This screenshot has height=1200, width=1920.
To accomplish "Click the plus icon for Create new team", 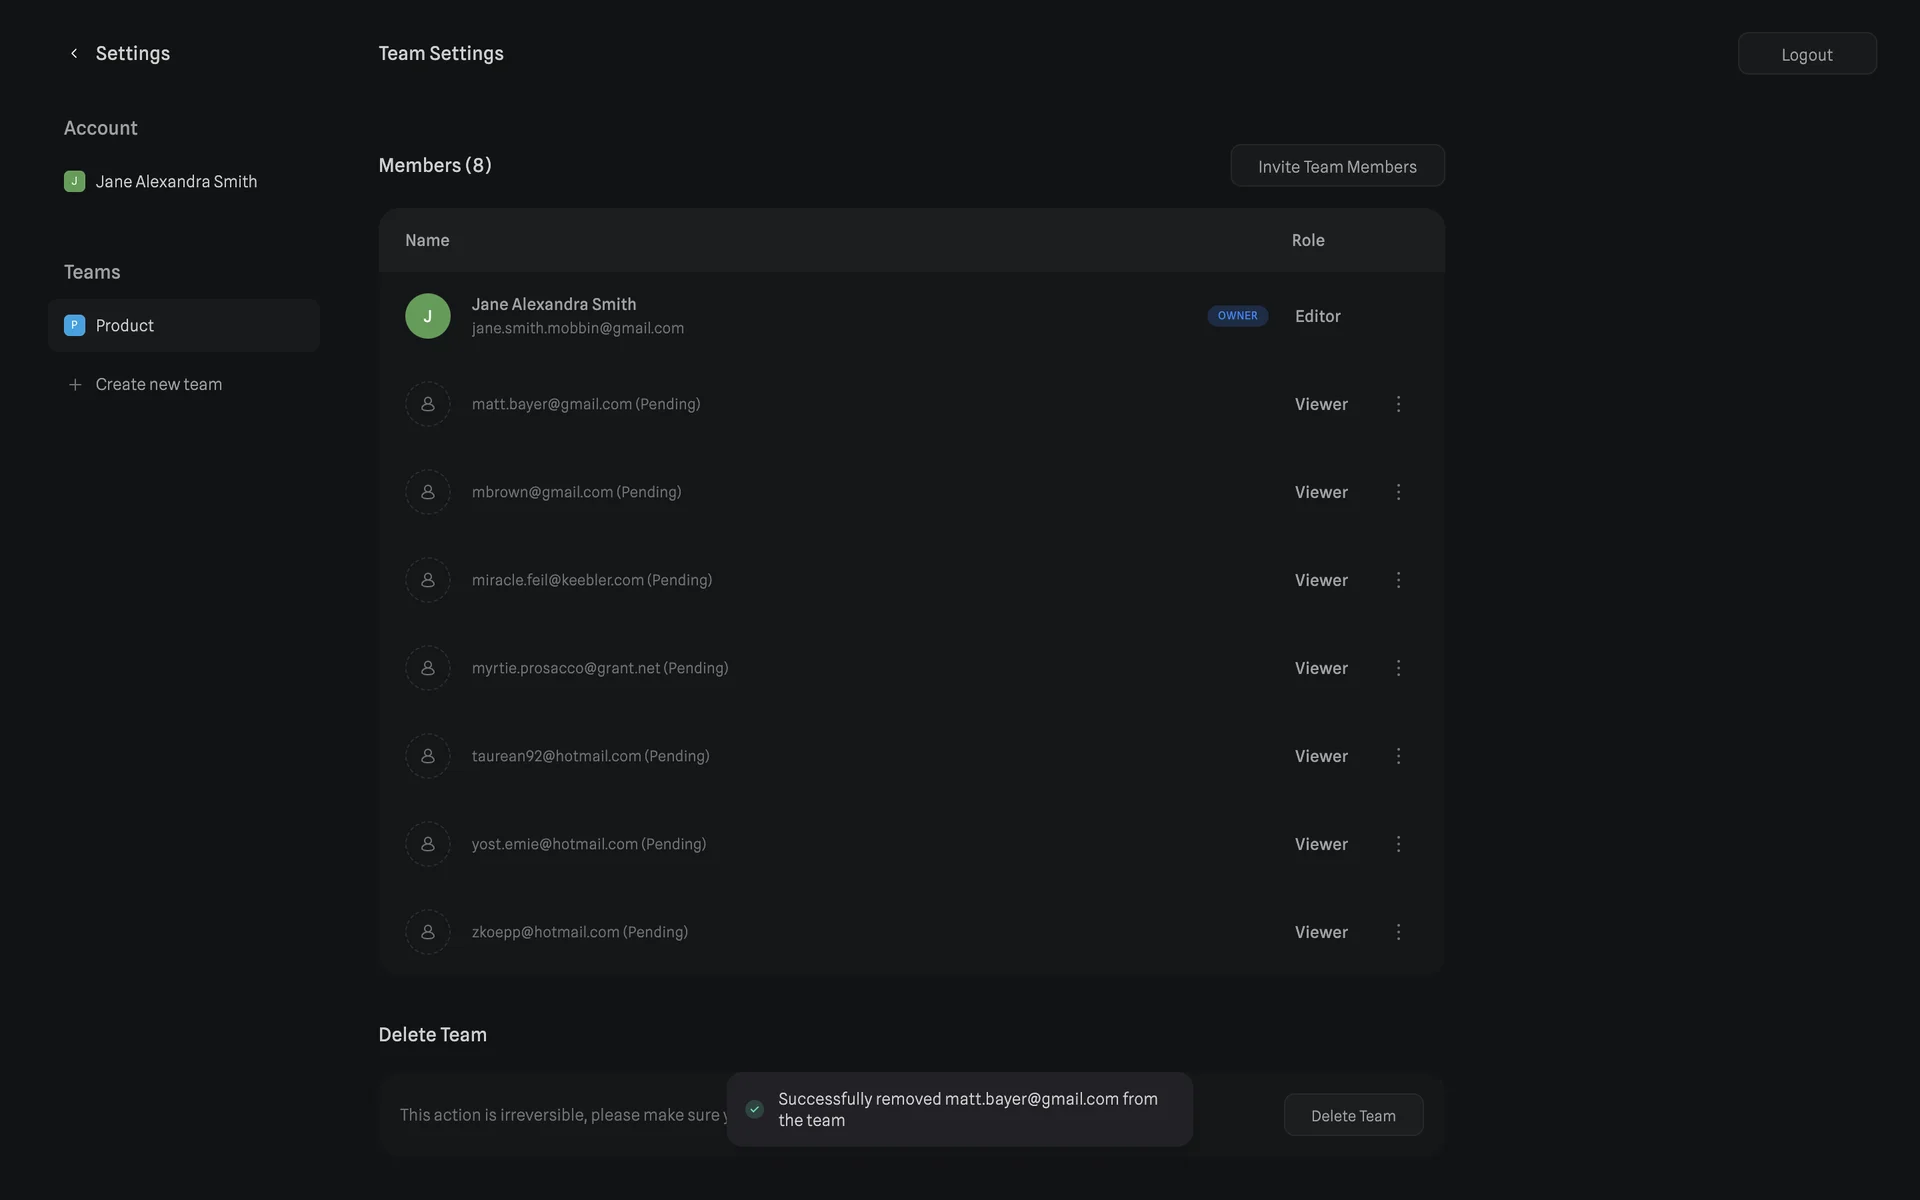I will click(x=75, y=385).
